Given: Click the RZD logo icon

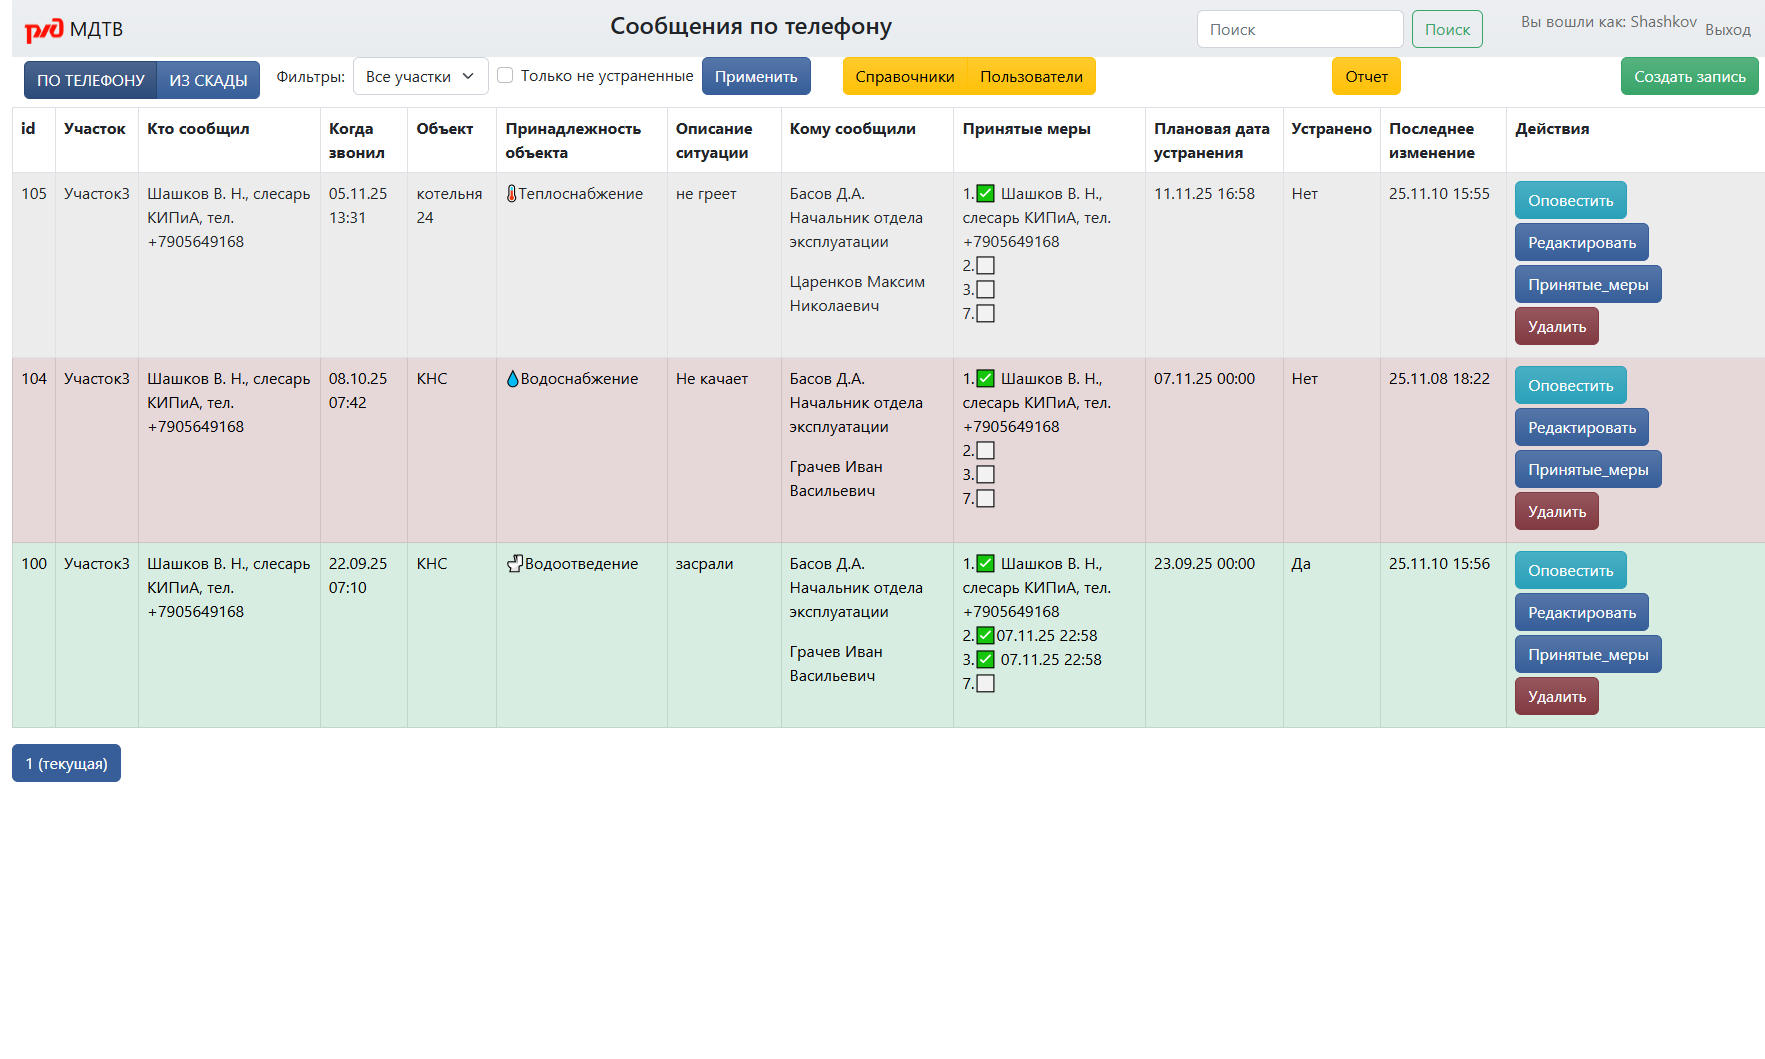Looking at the screenshot, I should click(44, 30).
